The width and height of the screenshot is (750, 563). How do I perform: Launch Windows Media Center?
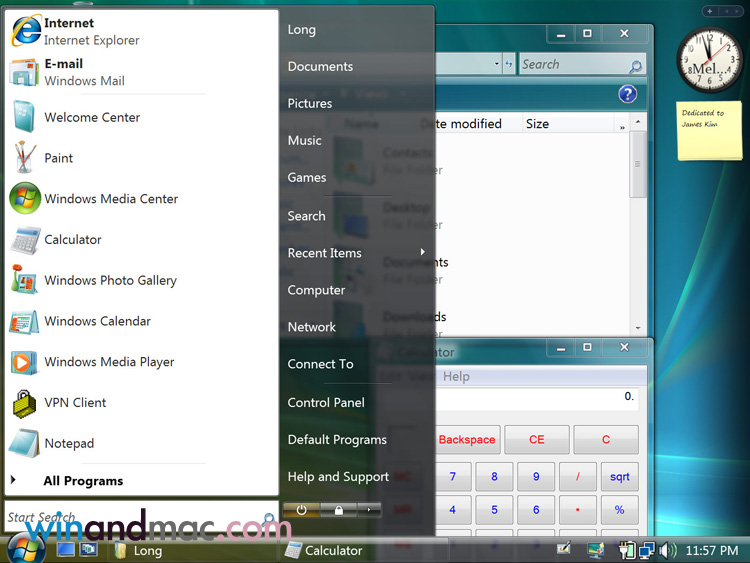[x=110, y=199]
